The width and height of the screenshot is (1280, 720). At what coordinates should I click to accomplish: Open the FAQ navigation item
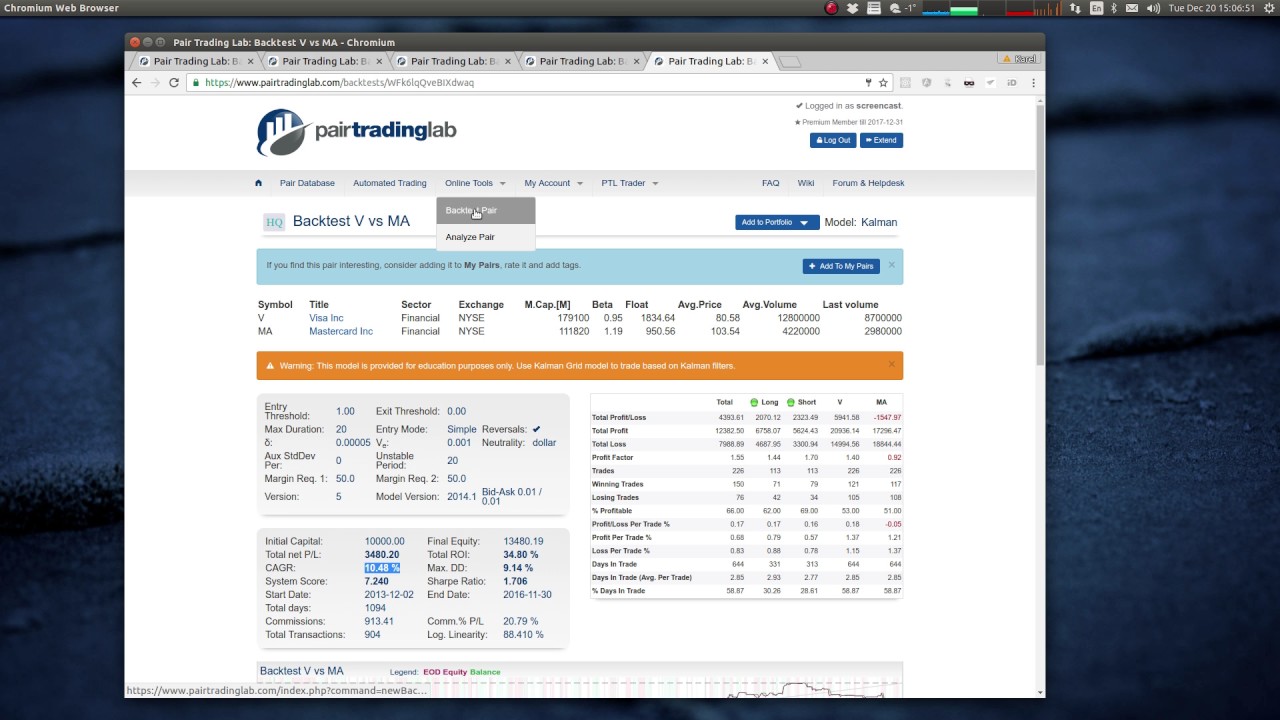(x=770, y=183)
